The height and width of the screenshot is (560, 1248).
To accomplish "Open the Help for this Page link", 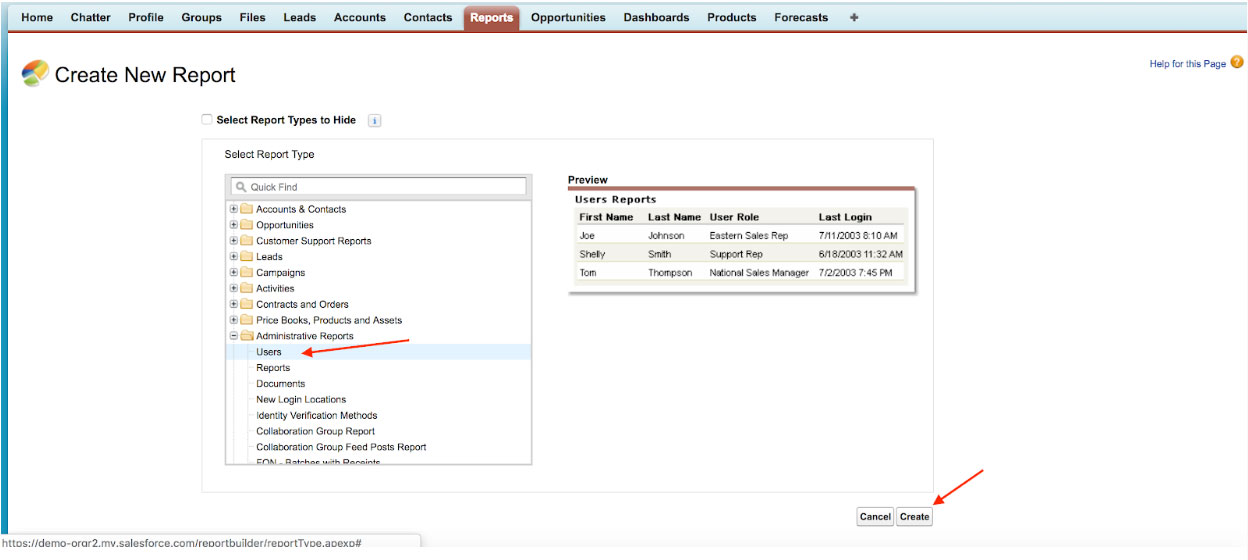I will coord(1188,64).
